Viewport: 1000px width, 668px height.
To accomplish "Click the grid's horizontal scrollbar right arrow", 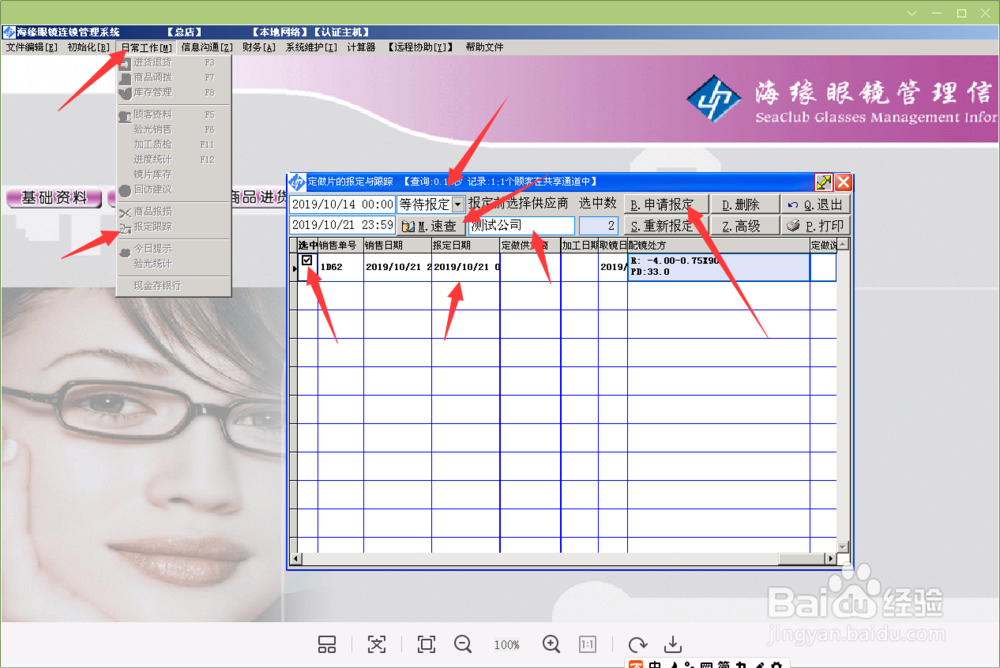I will point(830,559).
